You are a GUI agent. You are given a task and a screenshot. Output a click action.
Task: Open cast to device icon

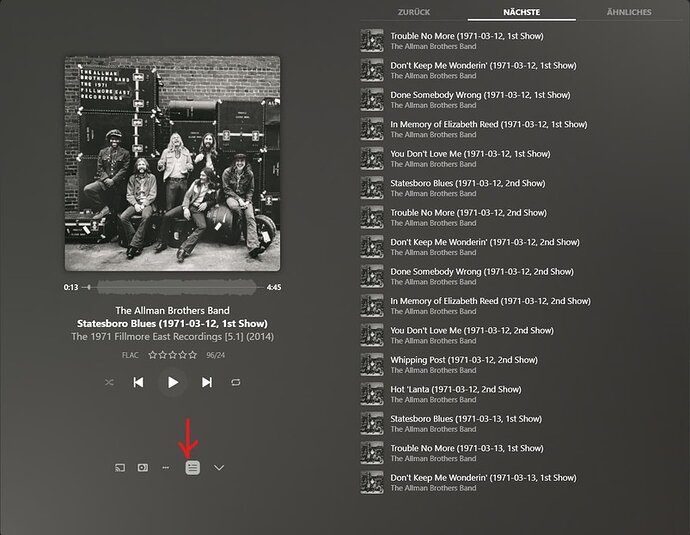click(x=120, y=468)
